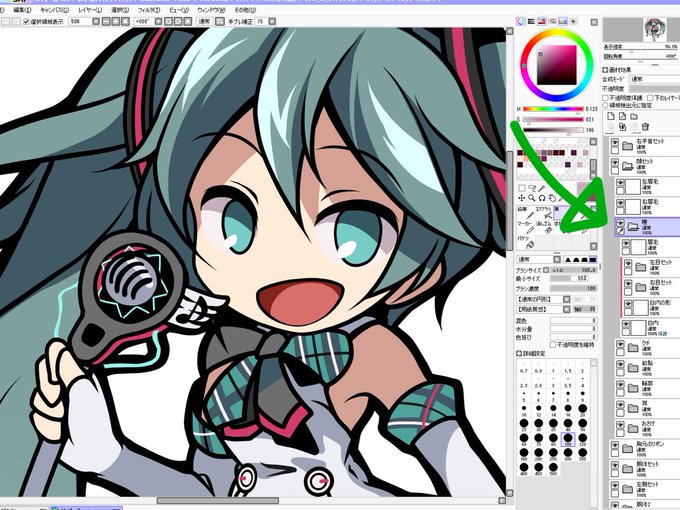Select the flat-topped brush edge shape
This screenshot has width=680, height=510.
[592, 259]
